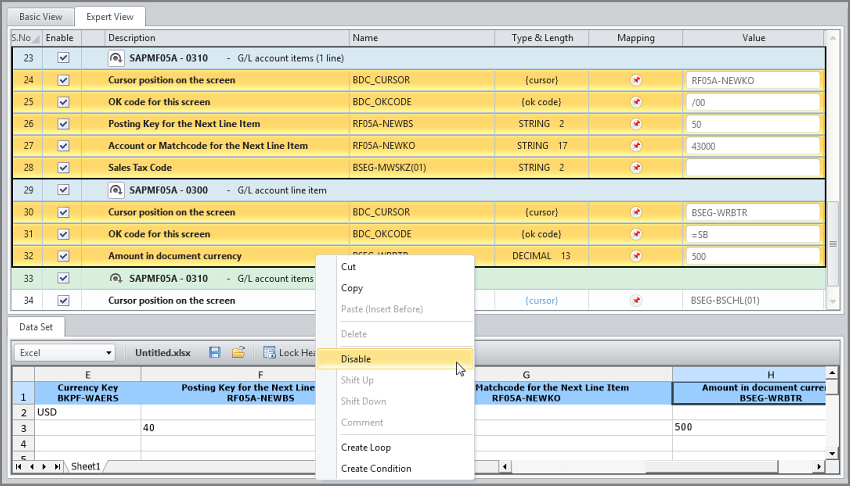
Task: Click screen icon of SAPMF05A - 0300 row
Action: tap(116, 190)
